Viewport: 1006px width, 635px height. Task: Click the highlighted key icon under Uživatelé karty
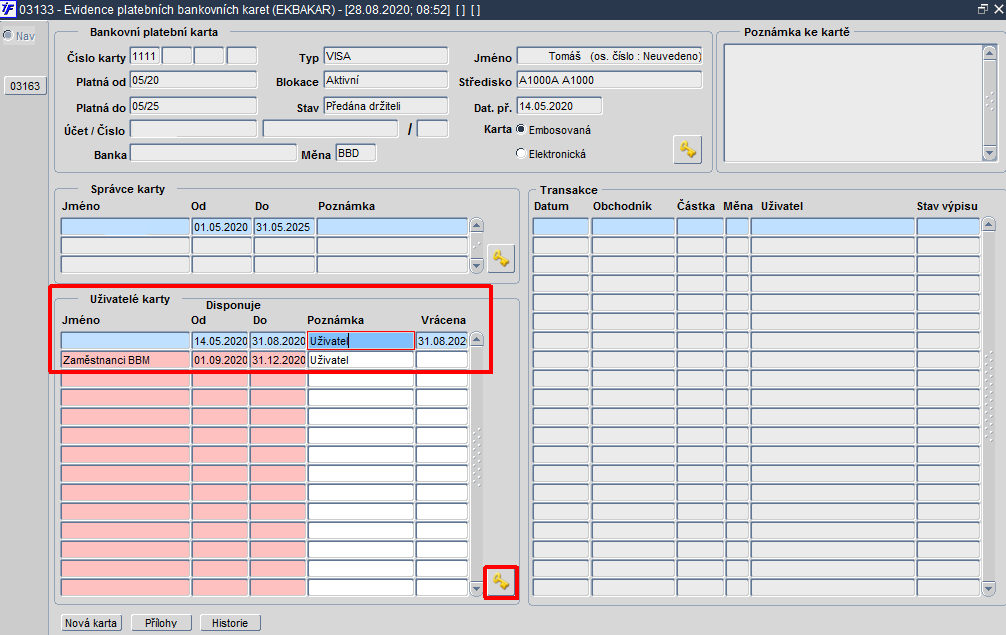501,582
